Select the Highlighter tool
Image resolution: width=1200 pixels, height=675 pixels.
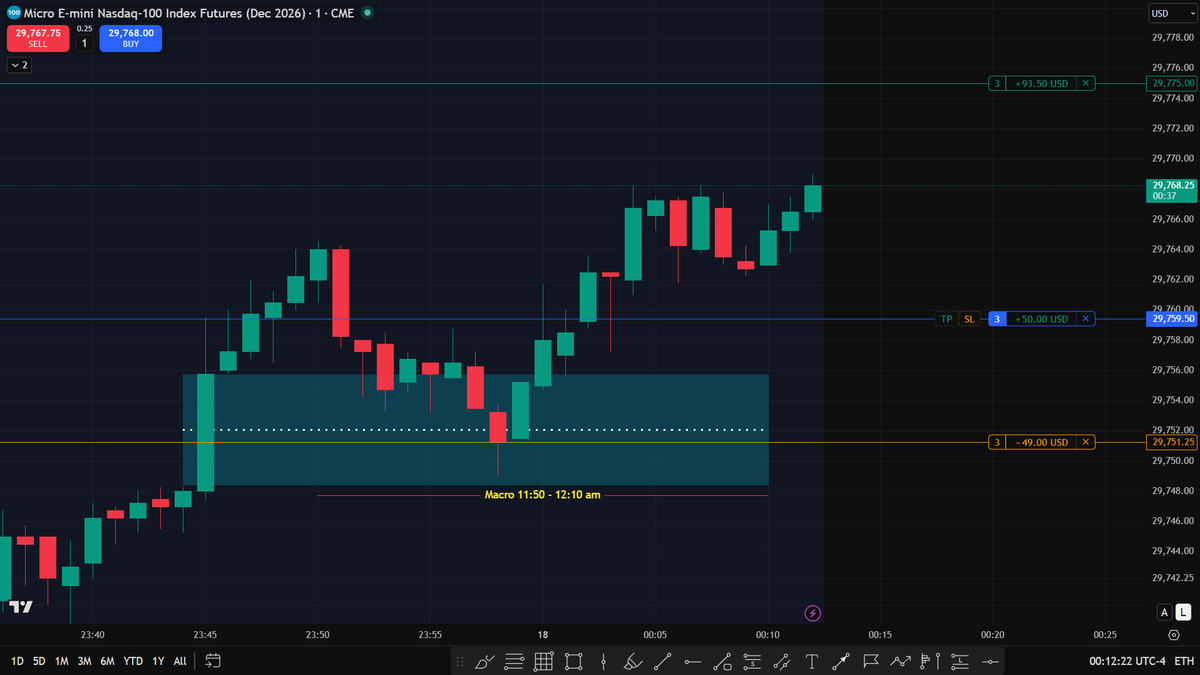[633, 661]
